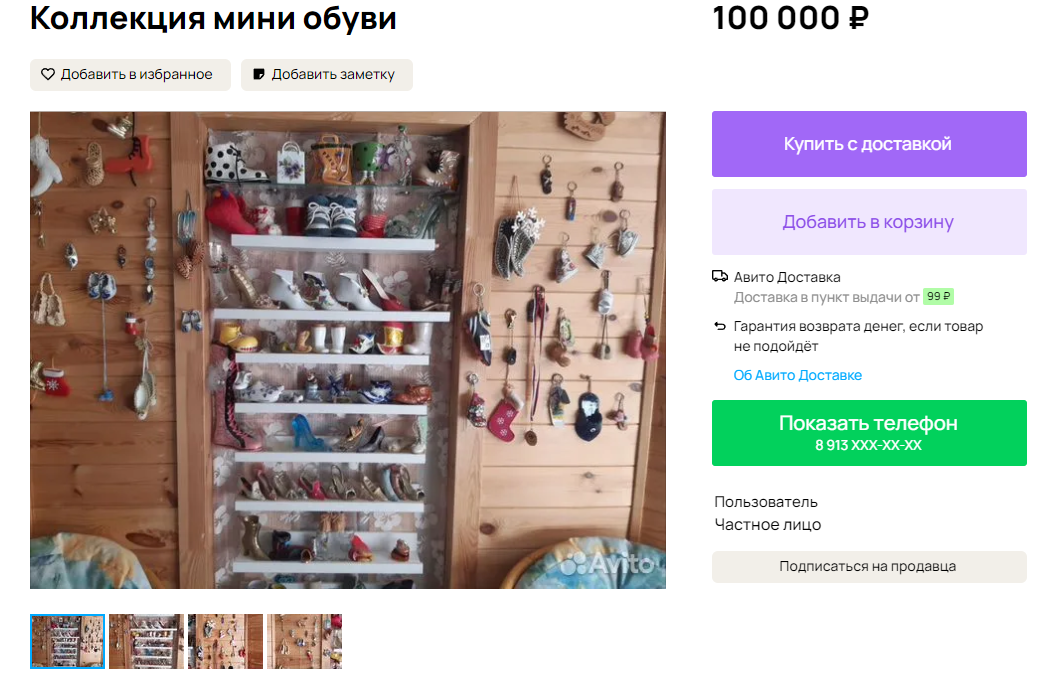Open the fourth photo thumbnail
Image resolution: width=1047 pixels, height=677 pixels.
tap(304, 642)
